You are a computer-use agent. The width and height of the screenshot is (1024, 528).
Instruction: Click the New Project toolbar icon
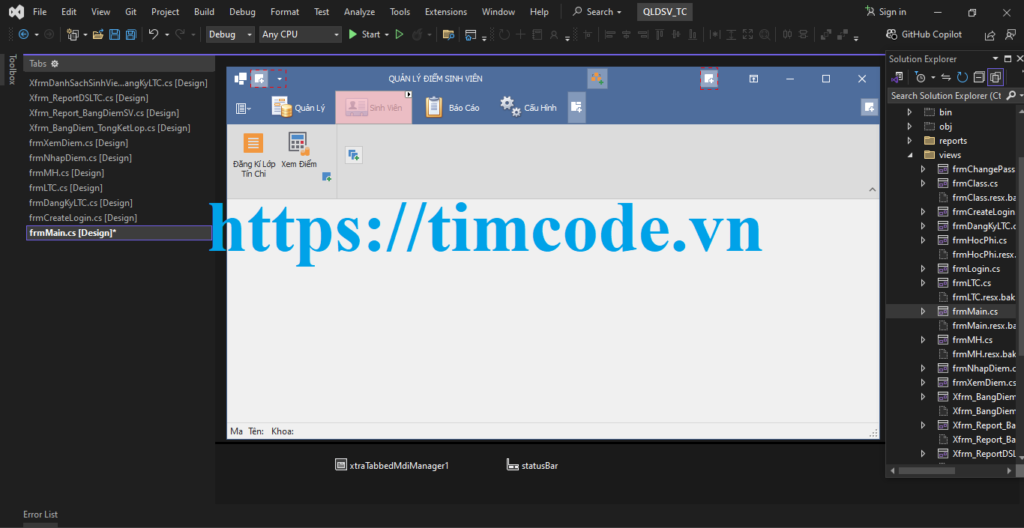click(72, 35)
